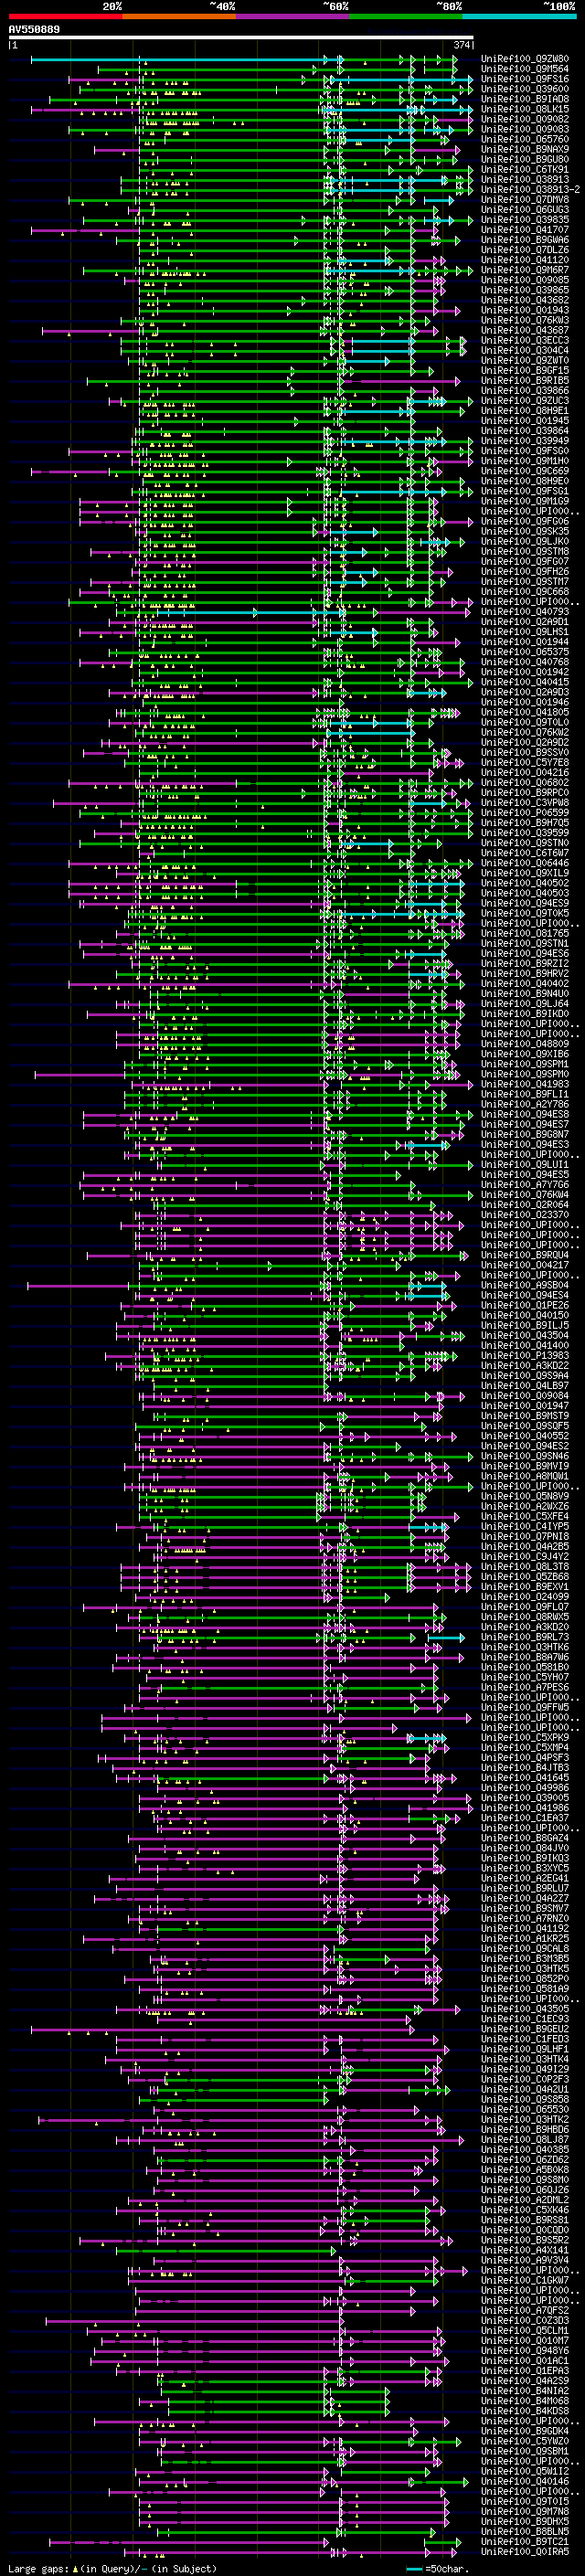Select the UniRef100_C5Y7E8 label
Viewport: 585px width, 2576px height.
pyautogui.click(x=525, y=763)
